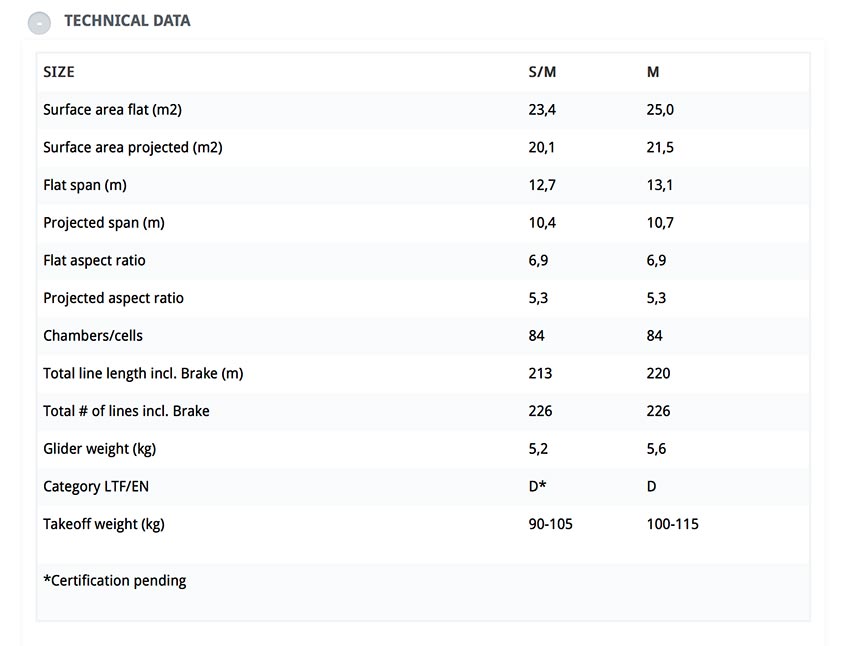Select the Chambers/cells row label
Image resolution: width=850 pixels, height=646 pixels.
pyautogui.click(x=93, y=336)
